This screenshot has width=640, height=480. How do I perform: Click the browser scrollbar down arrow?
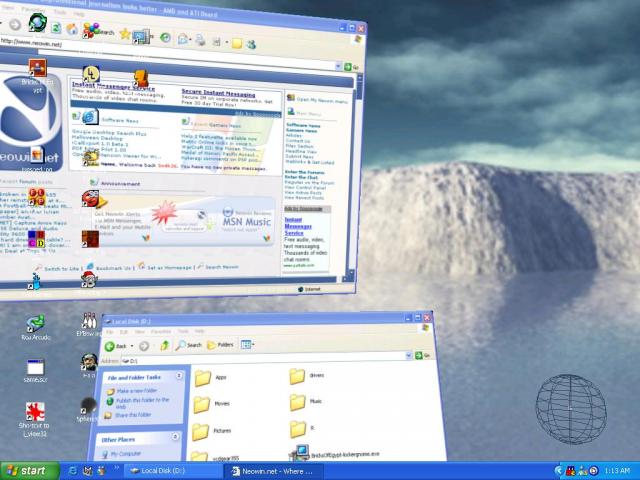point(350,273)
